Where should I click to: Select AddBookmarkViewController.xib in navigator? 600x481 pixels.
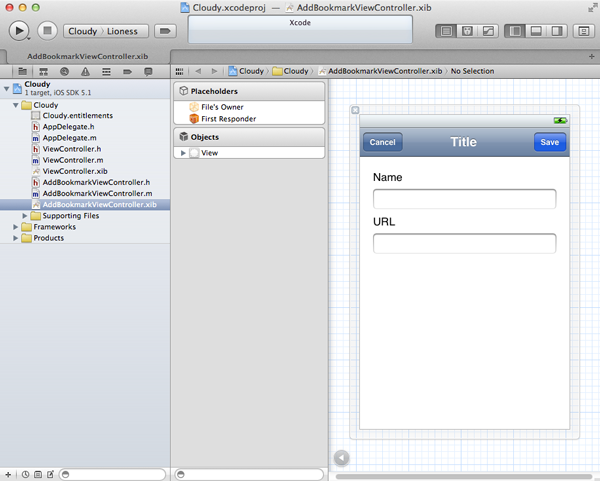pyautogui.click(x=85, y=205)
